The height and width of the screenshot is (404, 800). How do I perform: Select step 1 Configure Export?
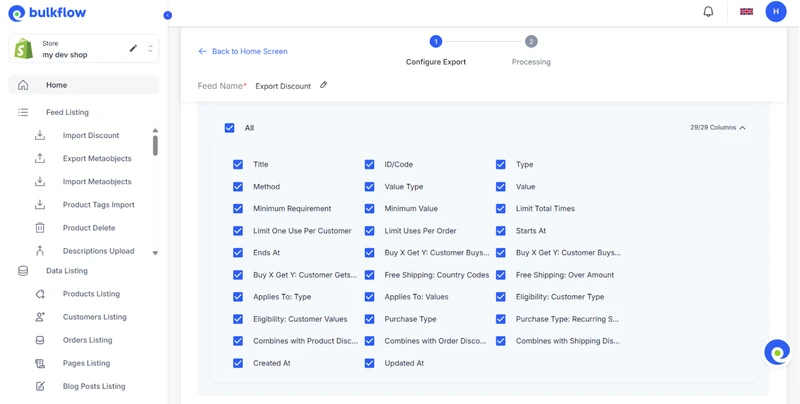click(x=436, y=41)
